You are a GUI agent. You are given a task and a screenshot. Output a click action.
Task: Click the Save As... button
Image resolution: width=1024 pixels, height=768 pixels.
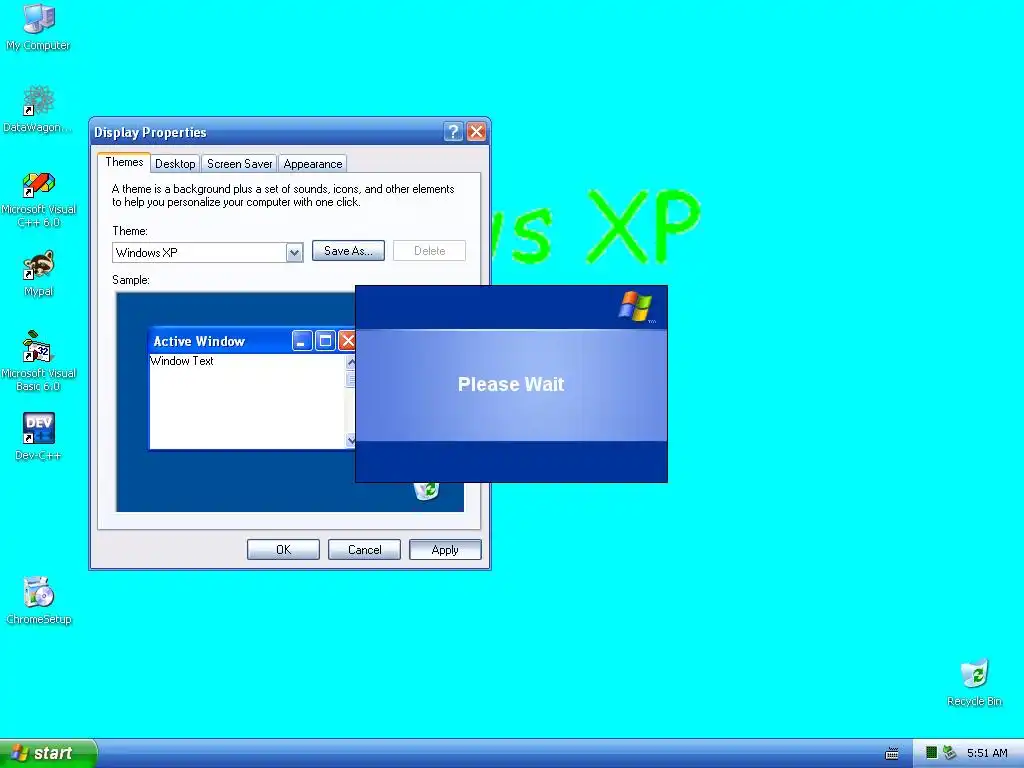(x=348, y=251)
